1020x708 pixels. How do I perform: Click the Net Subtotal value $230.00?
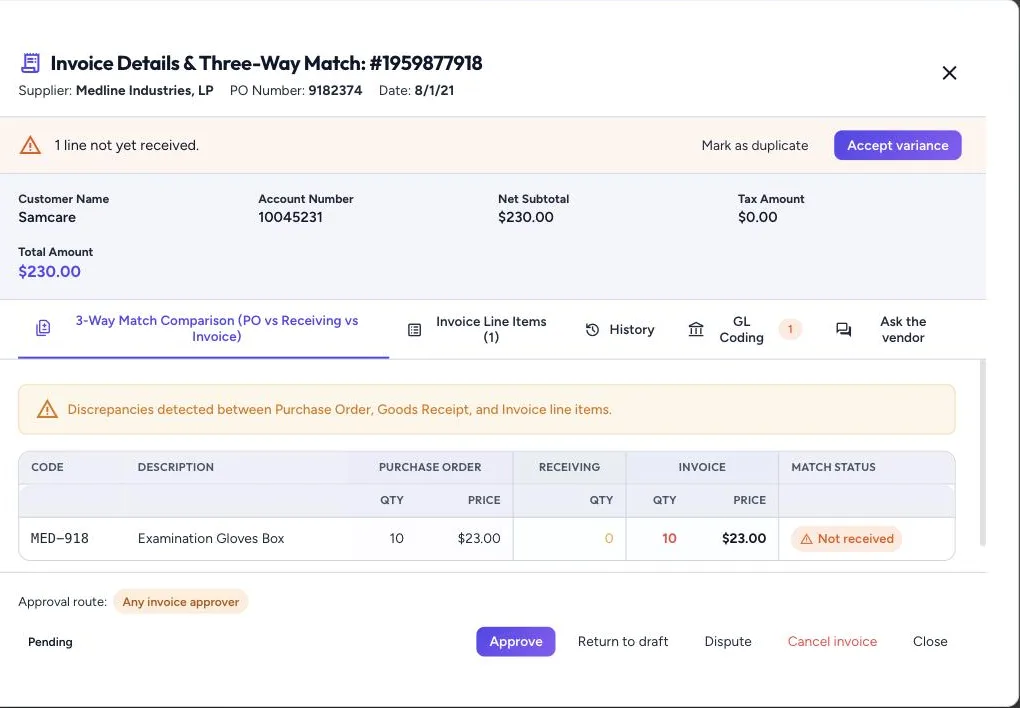[x=526, y=217]
